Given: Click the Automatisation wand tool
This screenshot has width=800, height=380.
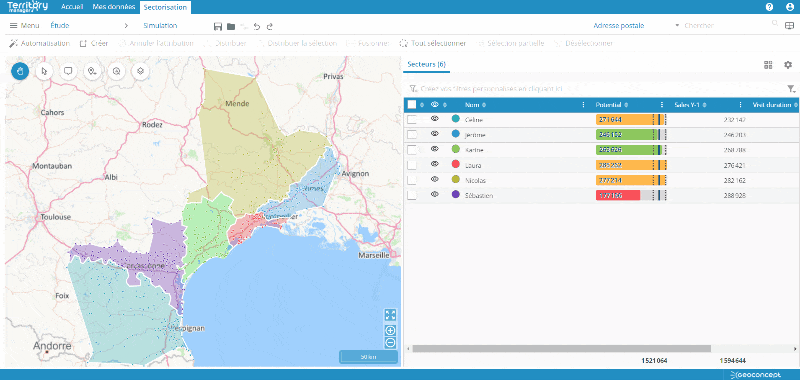Looking at the screenshot, I should point(39,43).
